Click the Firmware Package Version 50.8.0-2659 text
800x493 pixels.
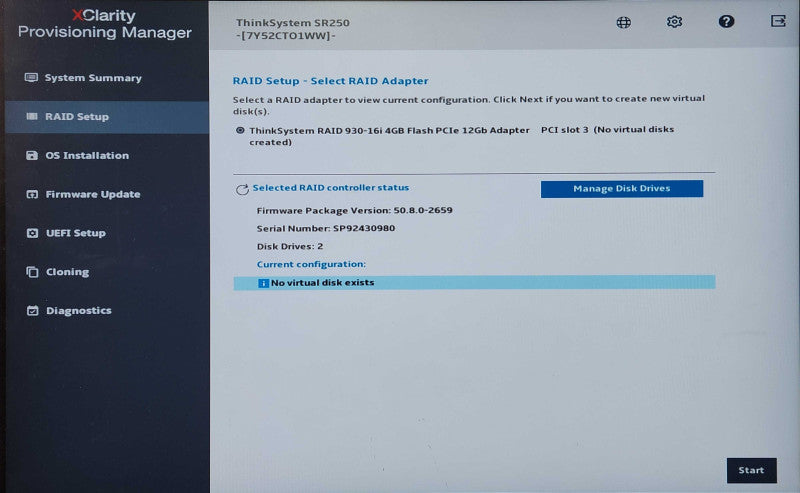[x=354, y=210]
